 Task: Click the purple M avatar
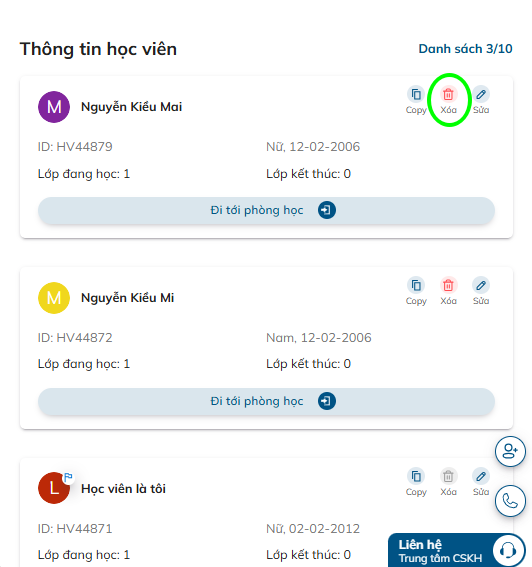coord(54,107)
